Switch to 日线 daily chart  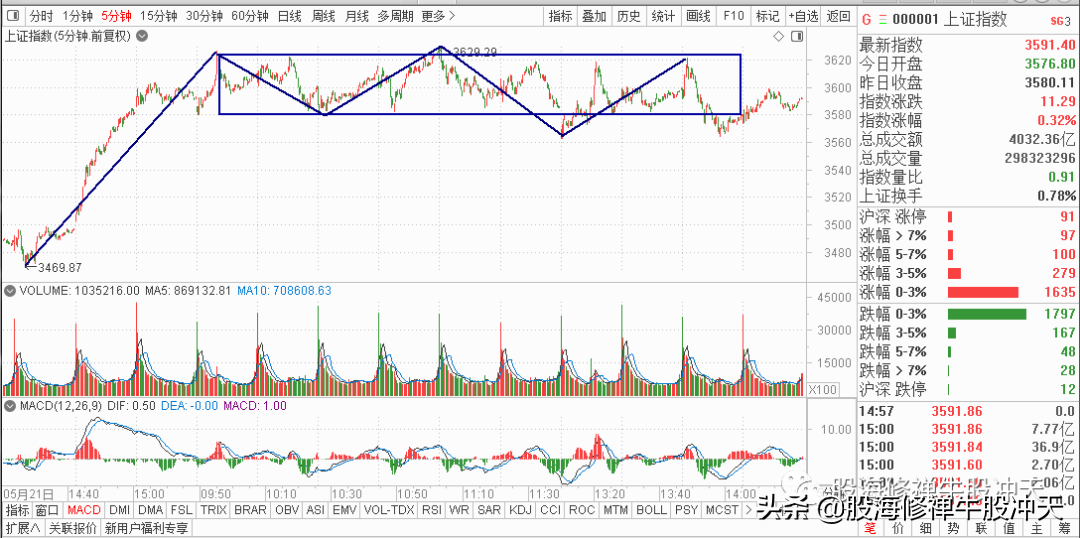[x=289, y=16]
